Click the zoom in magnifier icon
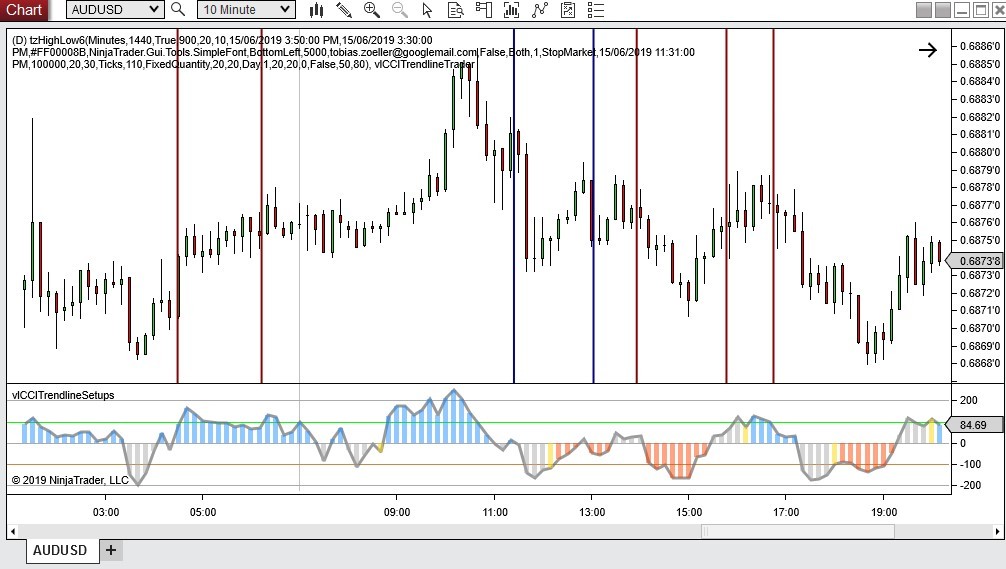The height and width of the screenshot is (569, 1006). click(x=371, y=10)
